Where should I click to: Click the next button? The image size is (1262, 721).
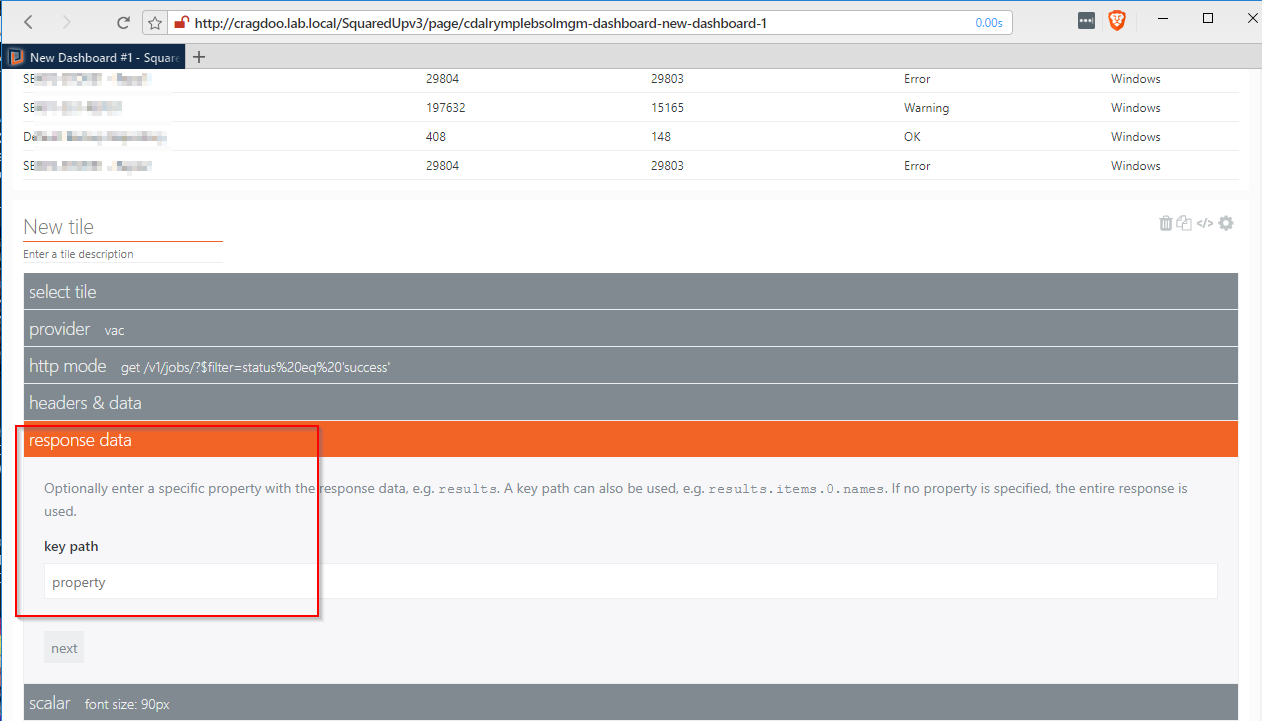[64, 648]
